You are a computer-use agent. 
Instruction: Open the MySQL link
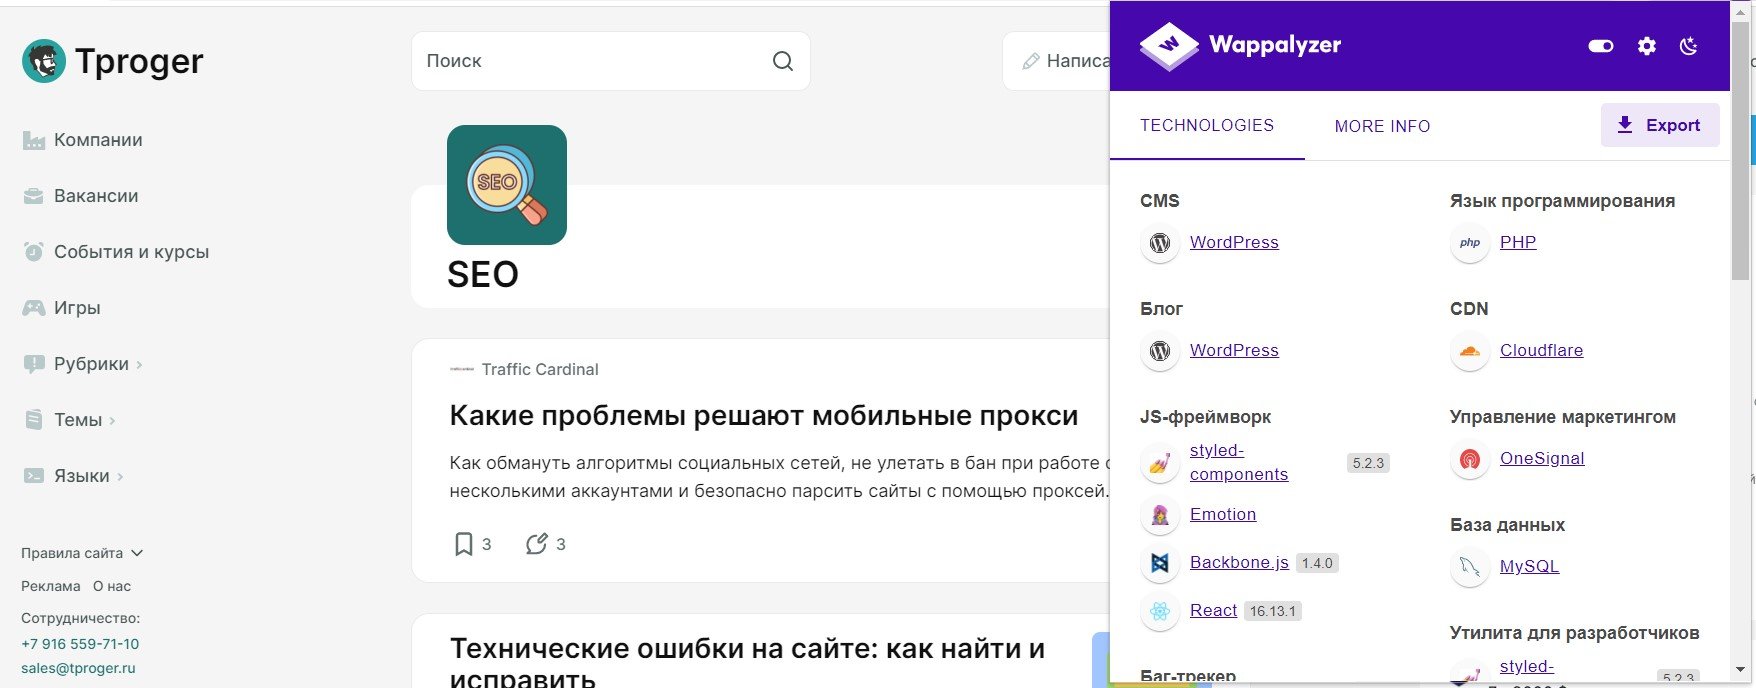click(1529, 566)
